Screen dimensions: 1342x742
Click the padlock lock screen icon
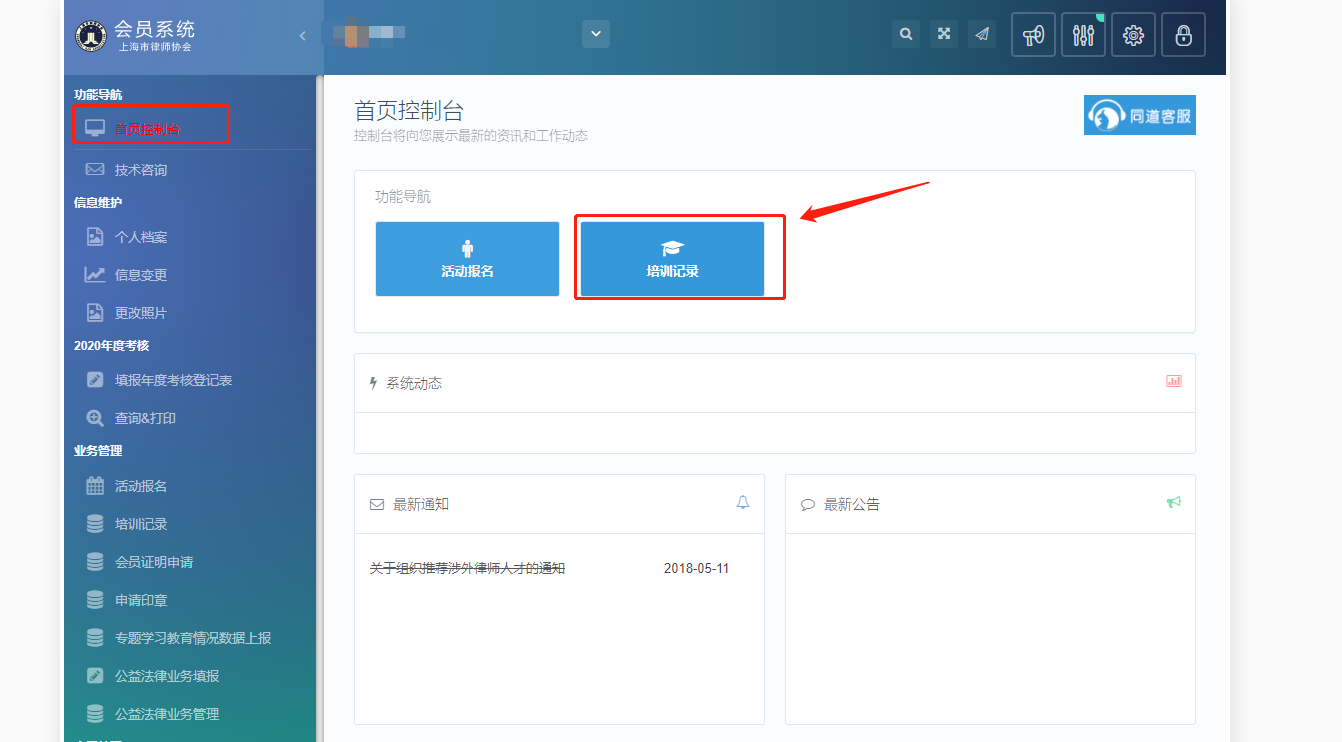[x=1183, y=35]
